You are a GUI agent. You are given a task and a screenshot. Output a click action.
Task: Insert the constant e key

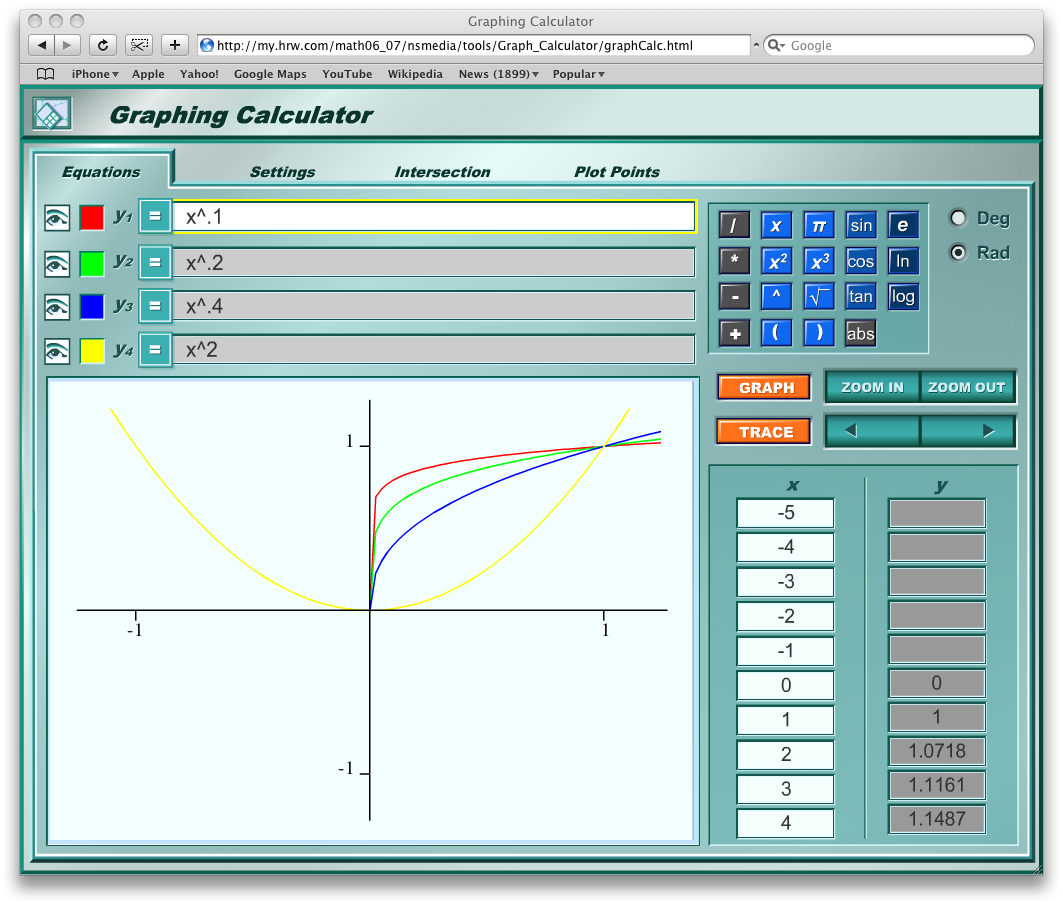click(903, 225)
